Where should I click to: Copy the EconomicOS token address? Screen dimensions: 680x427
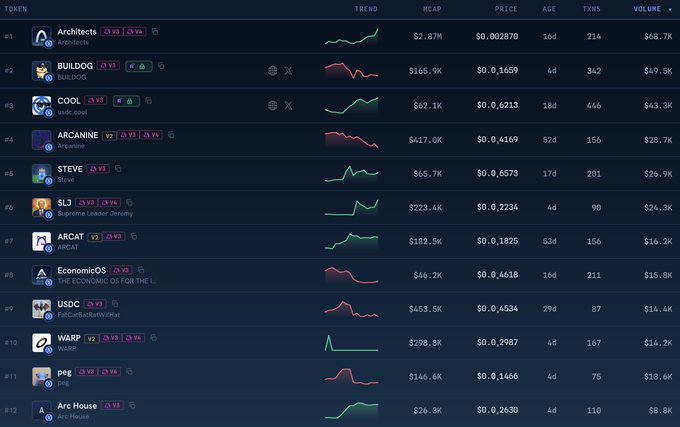(141, 270)
